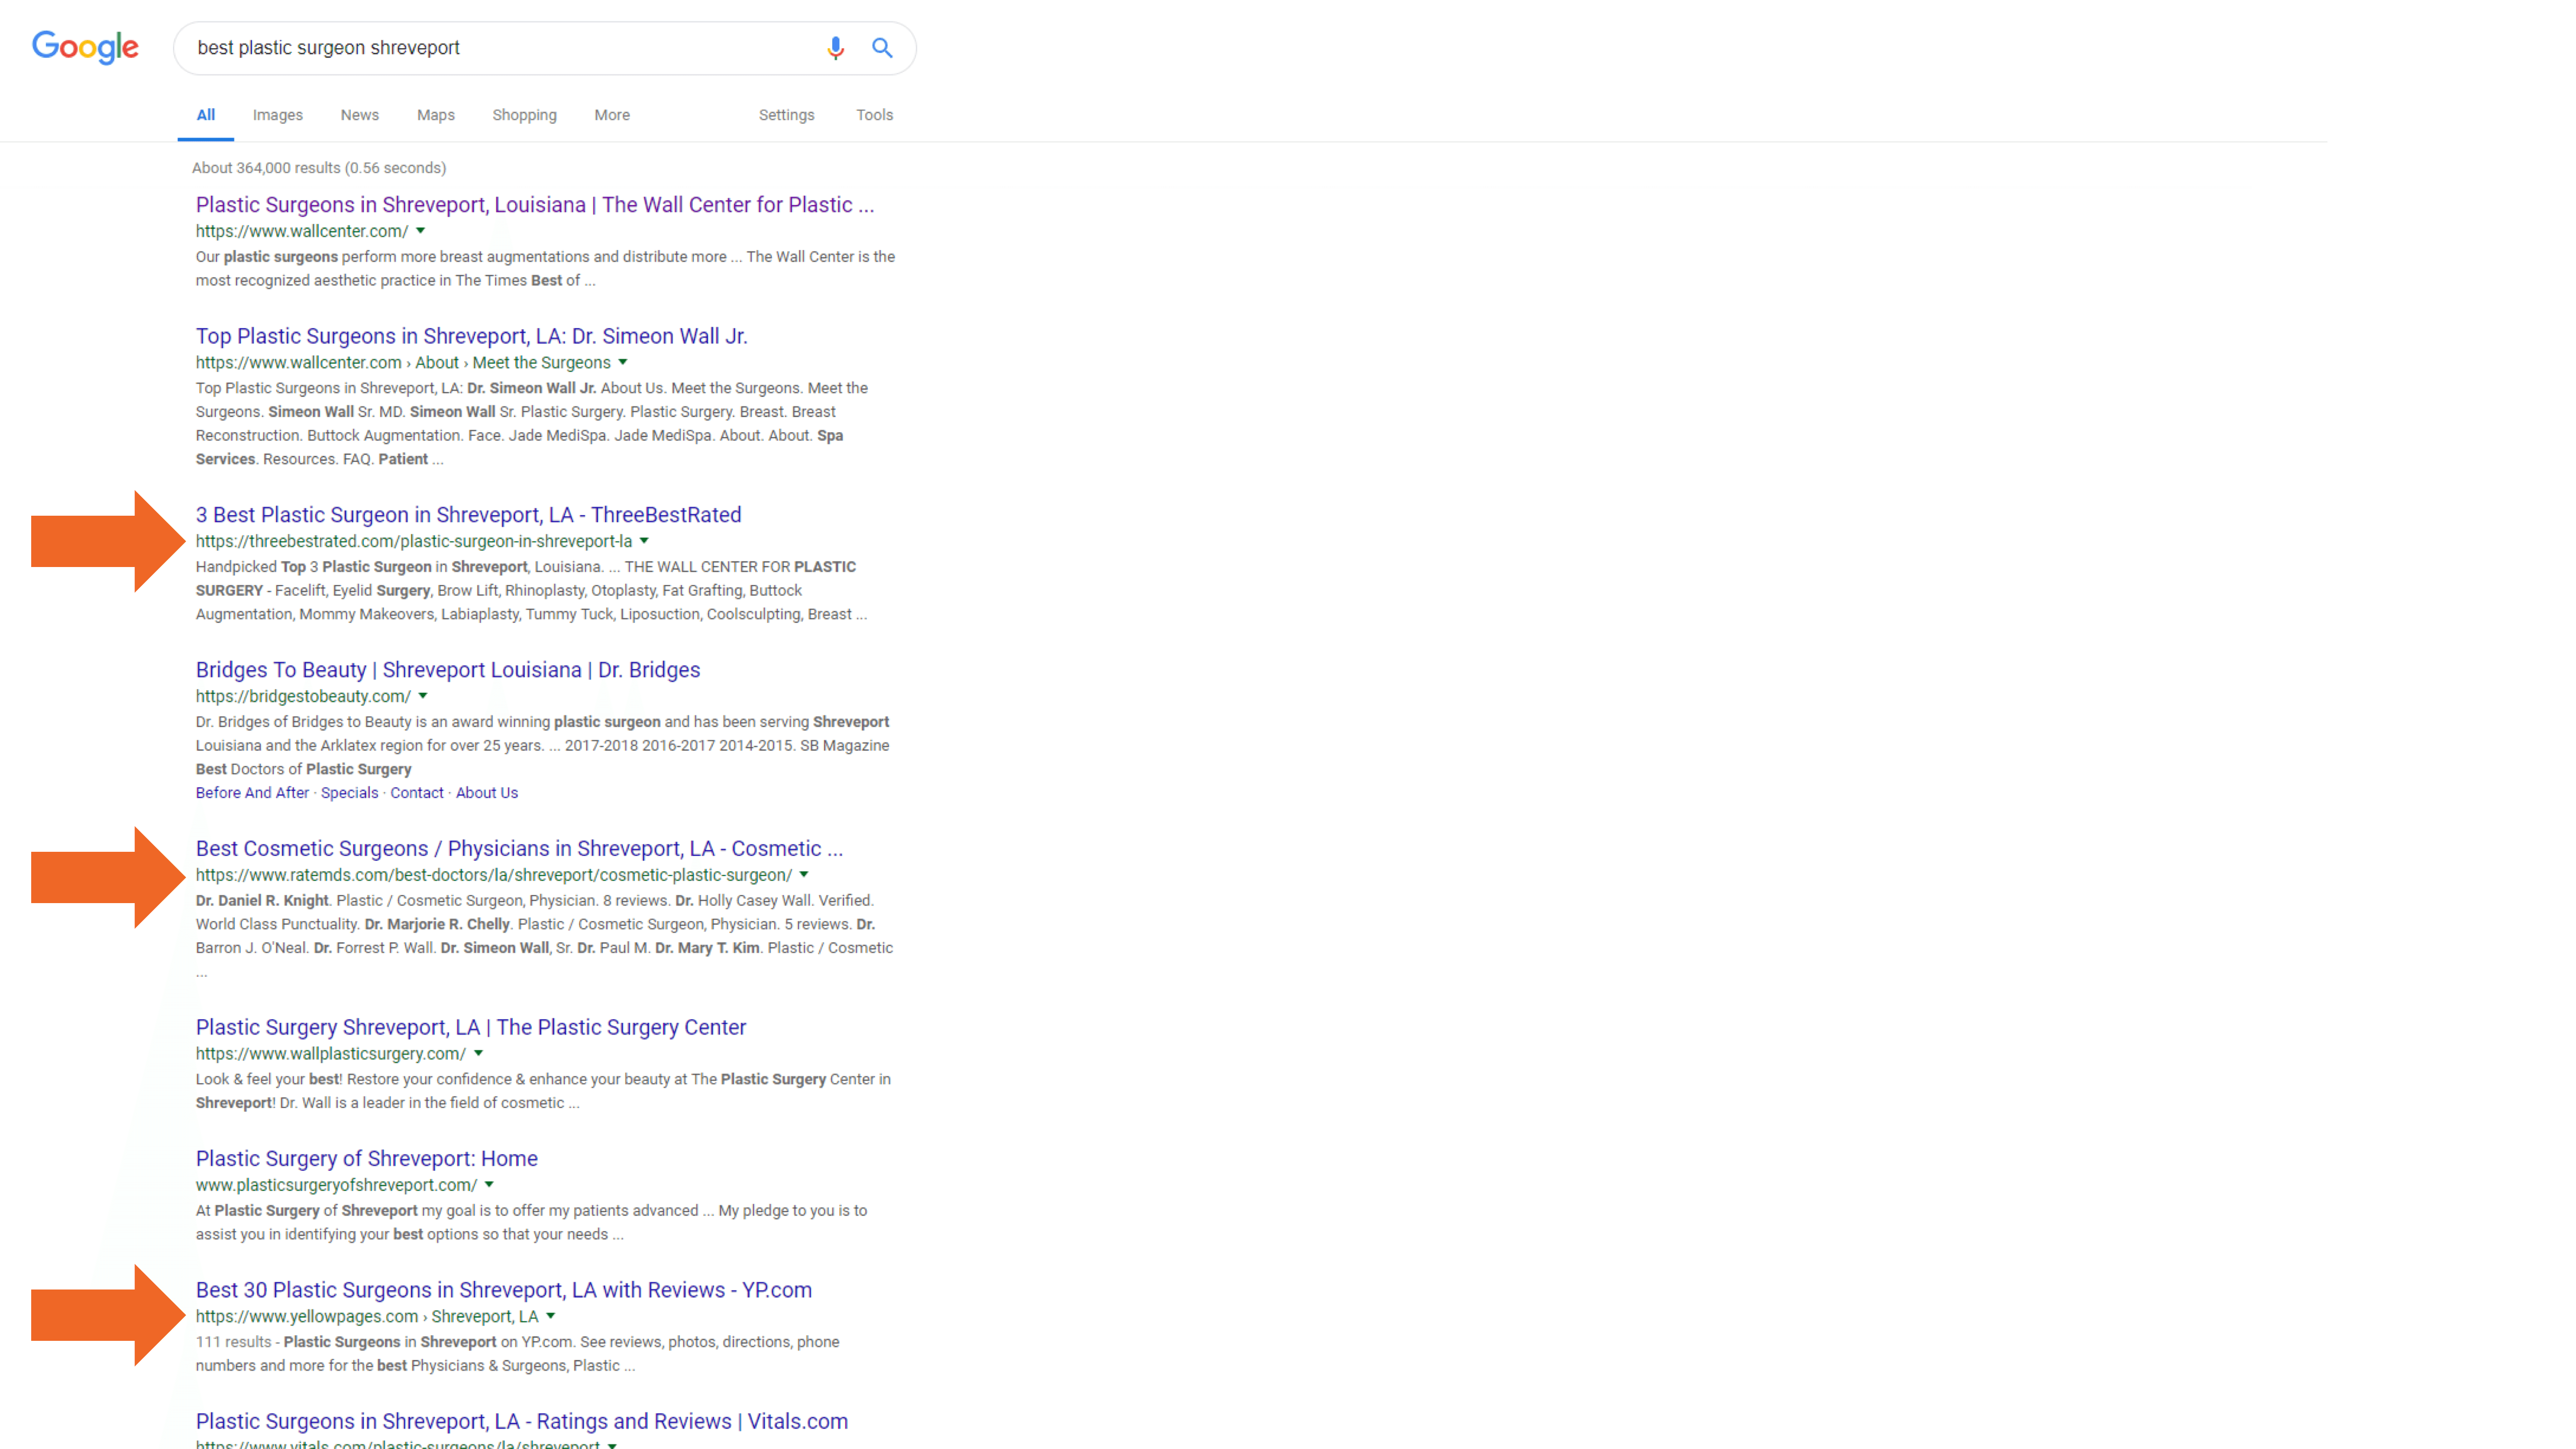Image resolution: width=2576 pixels, height=1449 pixels.
Task: Open the 'Specials' sitelink
Action: (350, 793)
